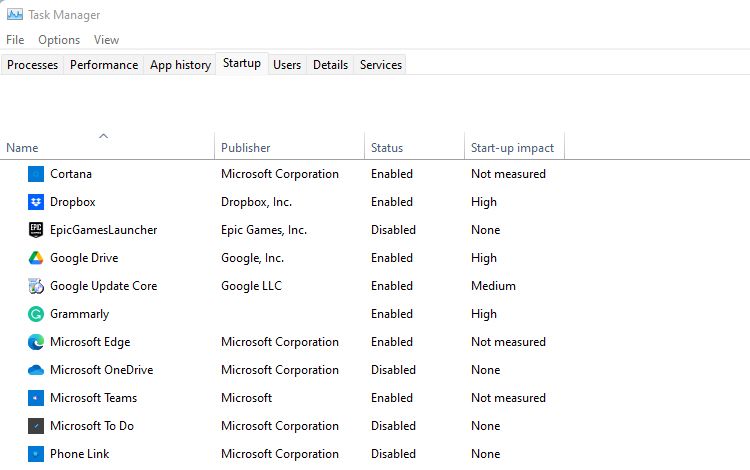Click the Grammarly green icon
This screenshot has width=750, height=470.
[x=36, y=314]
